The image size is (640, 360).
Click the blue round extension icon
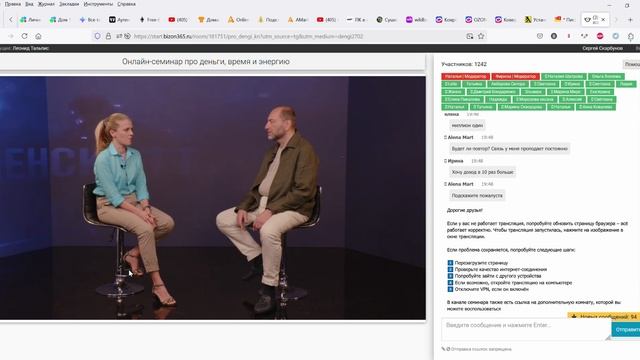616,36
